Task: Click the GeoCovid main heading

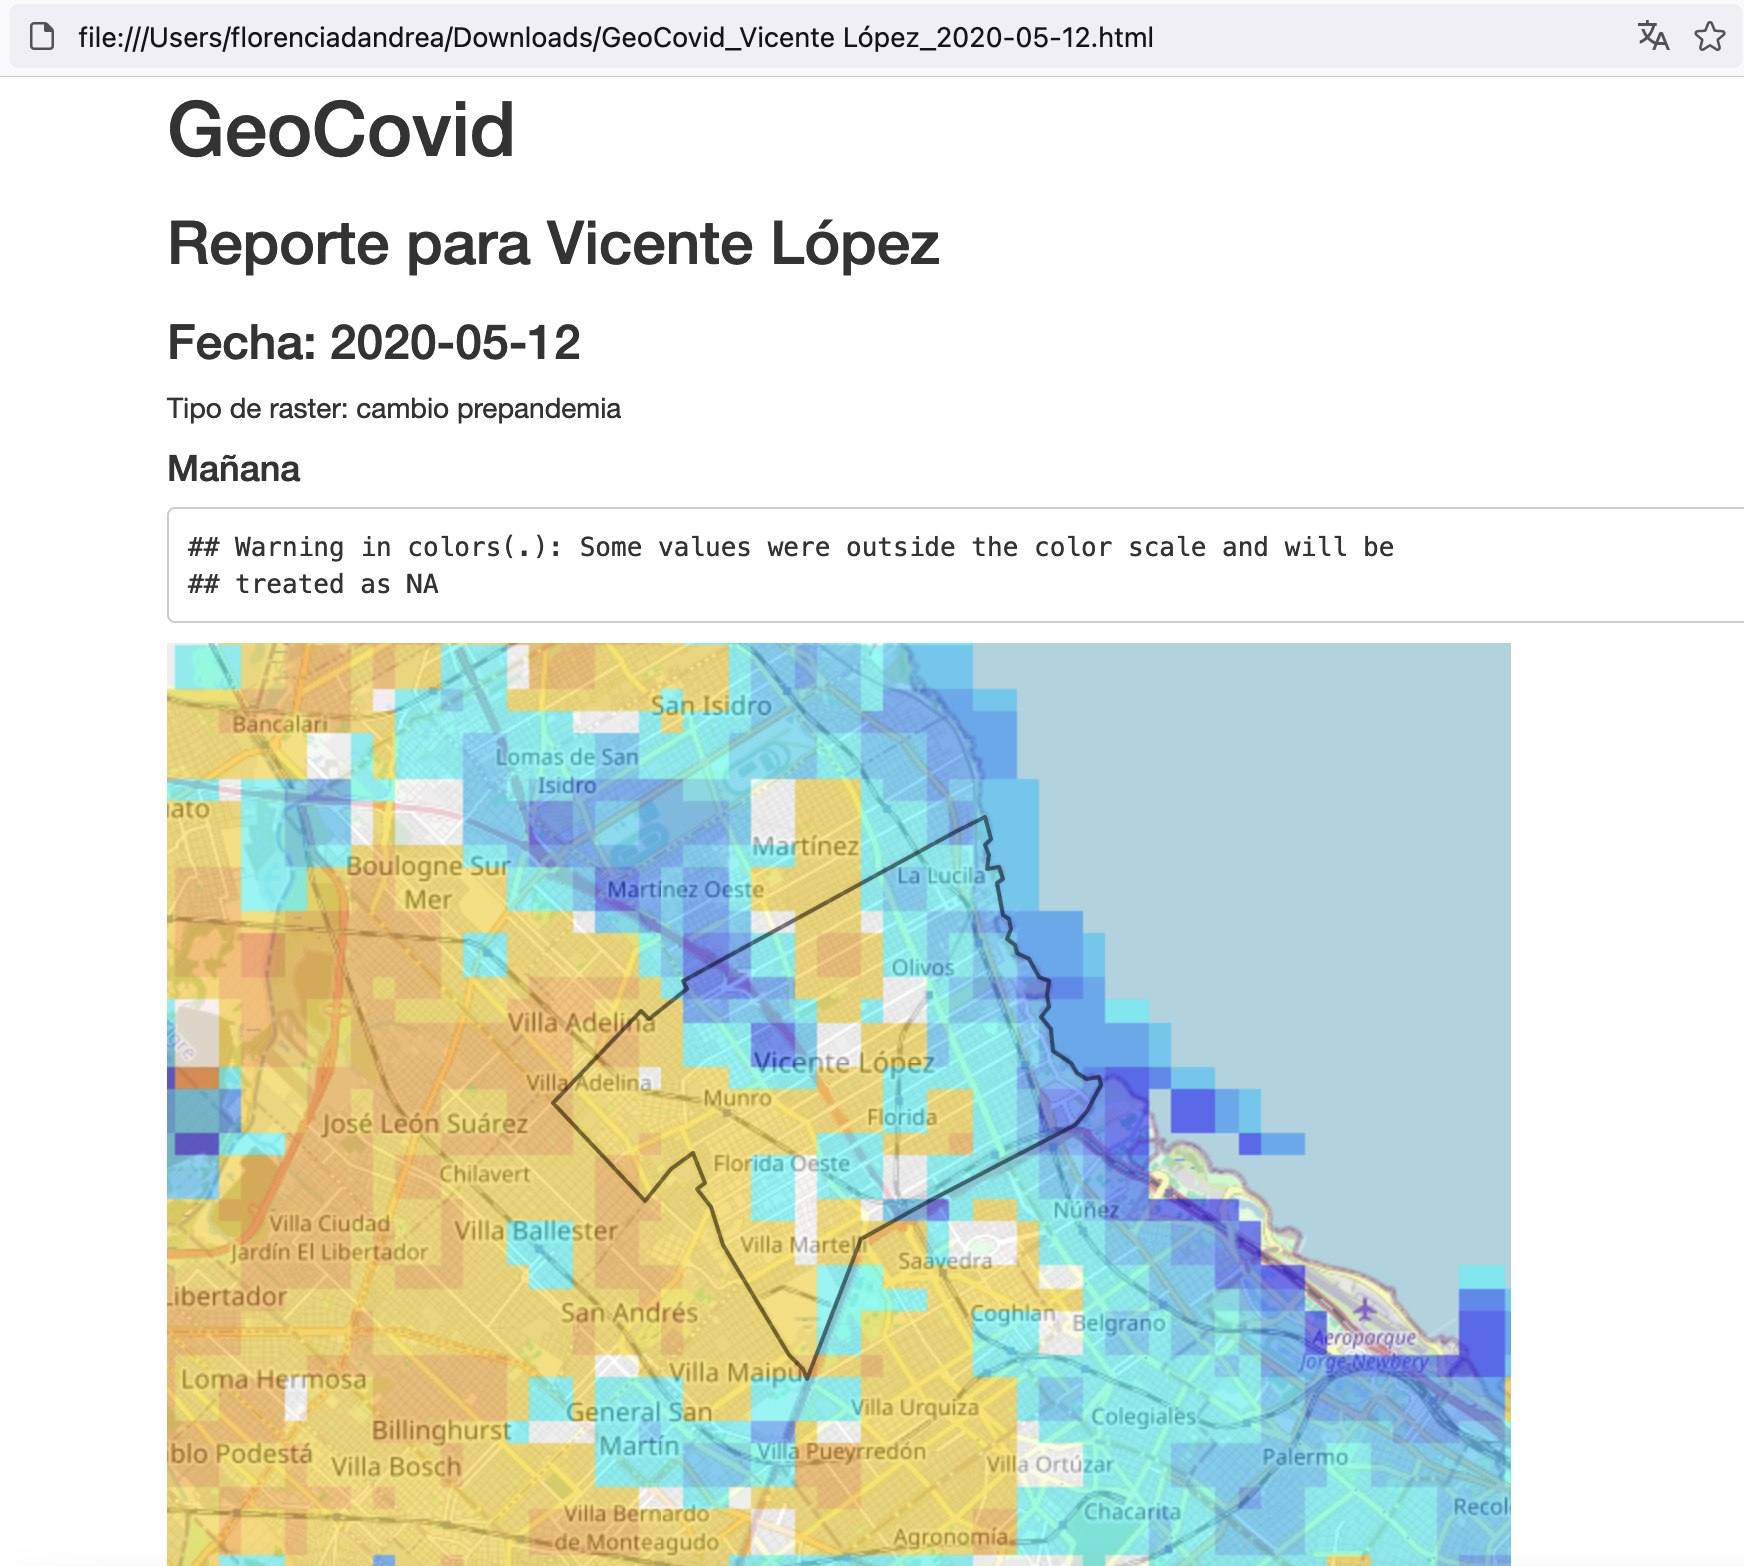Action: 341,130
